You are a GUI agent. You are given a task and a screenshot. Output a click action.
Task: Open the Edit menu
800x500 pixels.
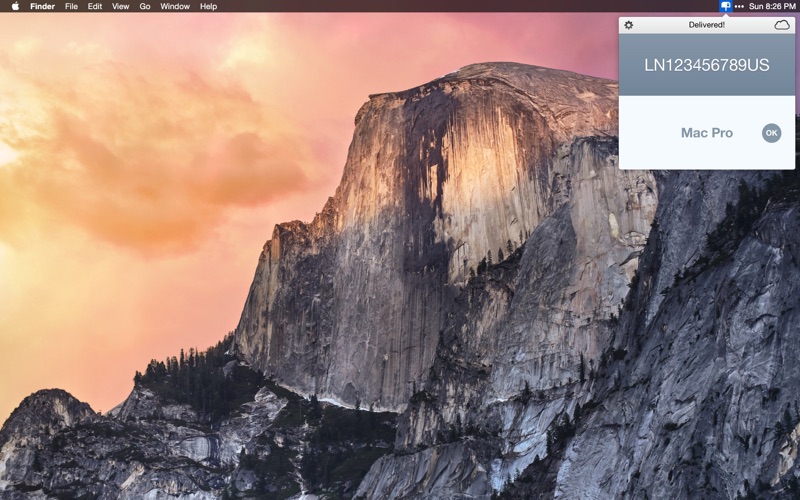tap(95, 6)
